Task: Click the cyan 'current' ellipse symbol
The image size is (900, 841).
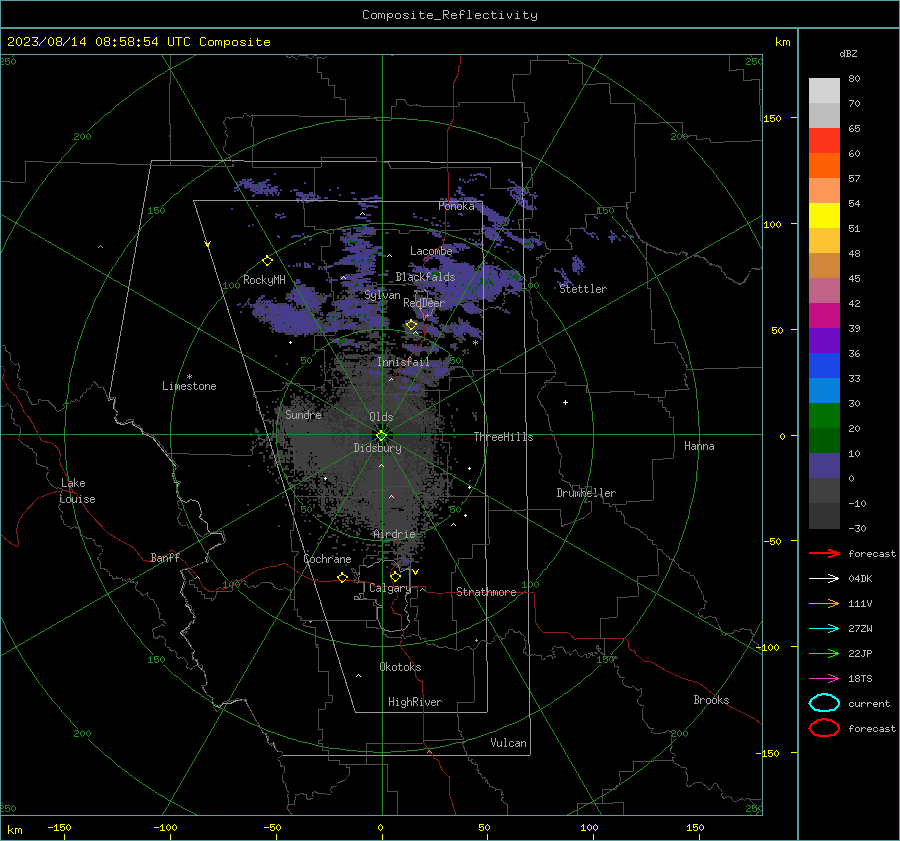Action: pos(824,703)
